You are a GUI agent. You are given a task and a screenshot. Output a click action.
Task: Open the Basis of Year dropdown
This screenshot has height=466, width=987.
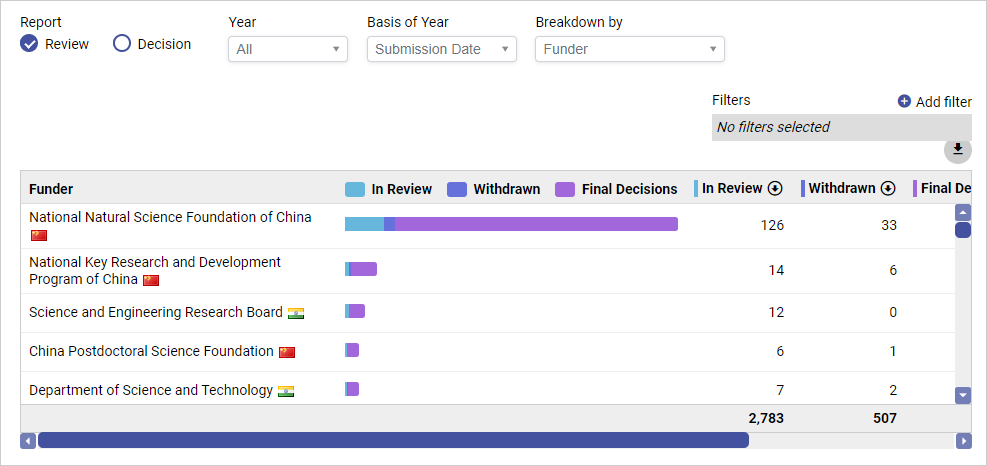441,49
